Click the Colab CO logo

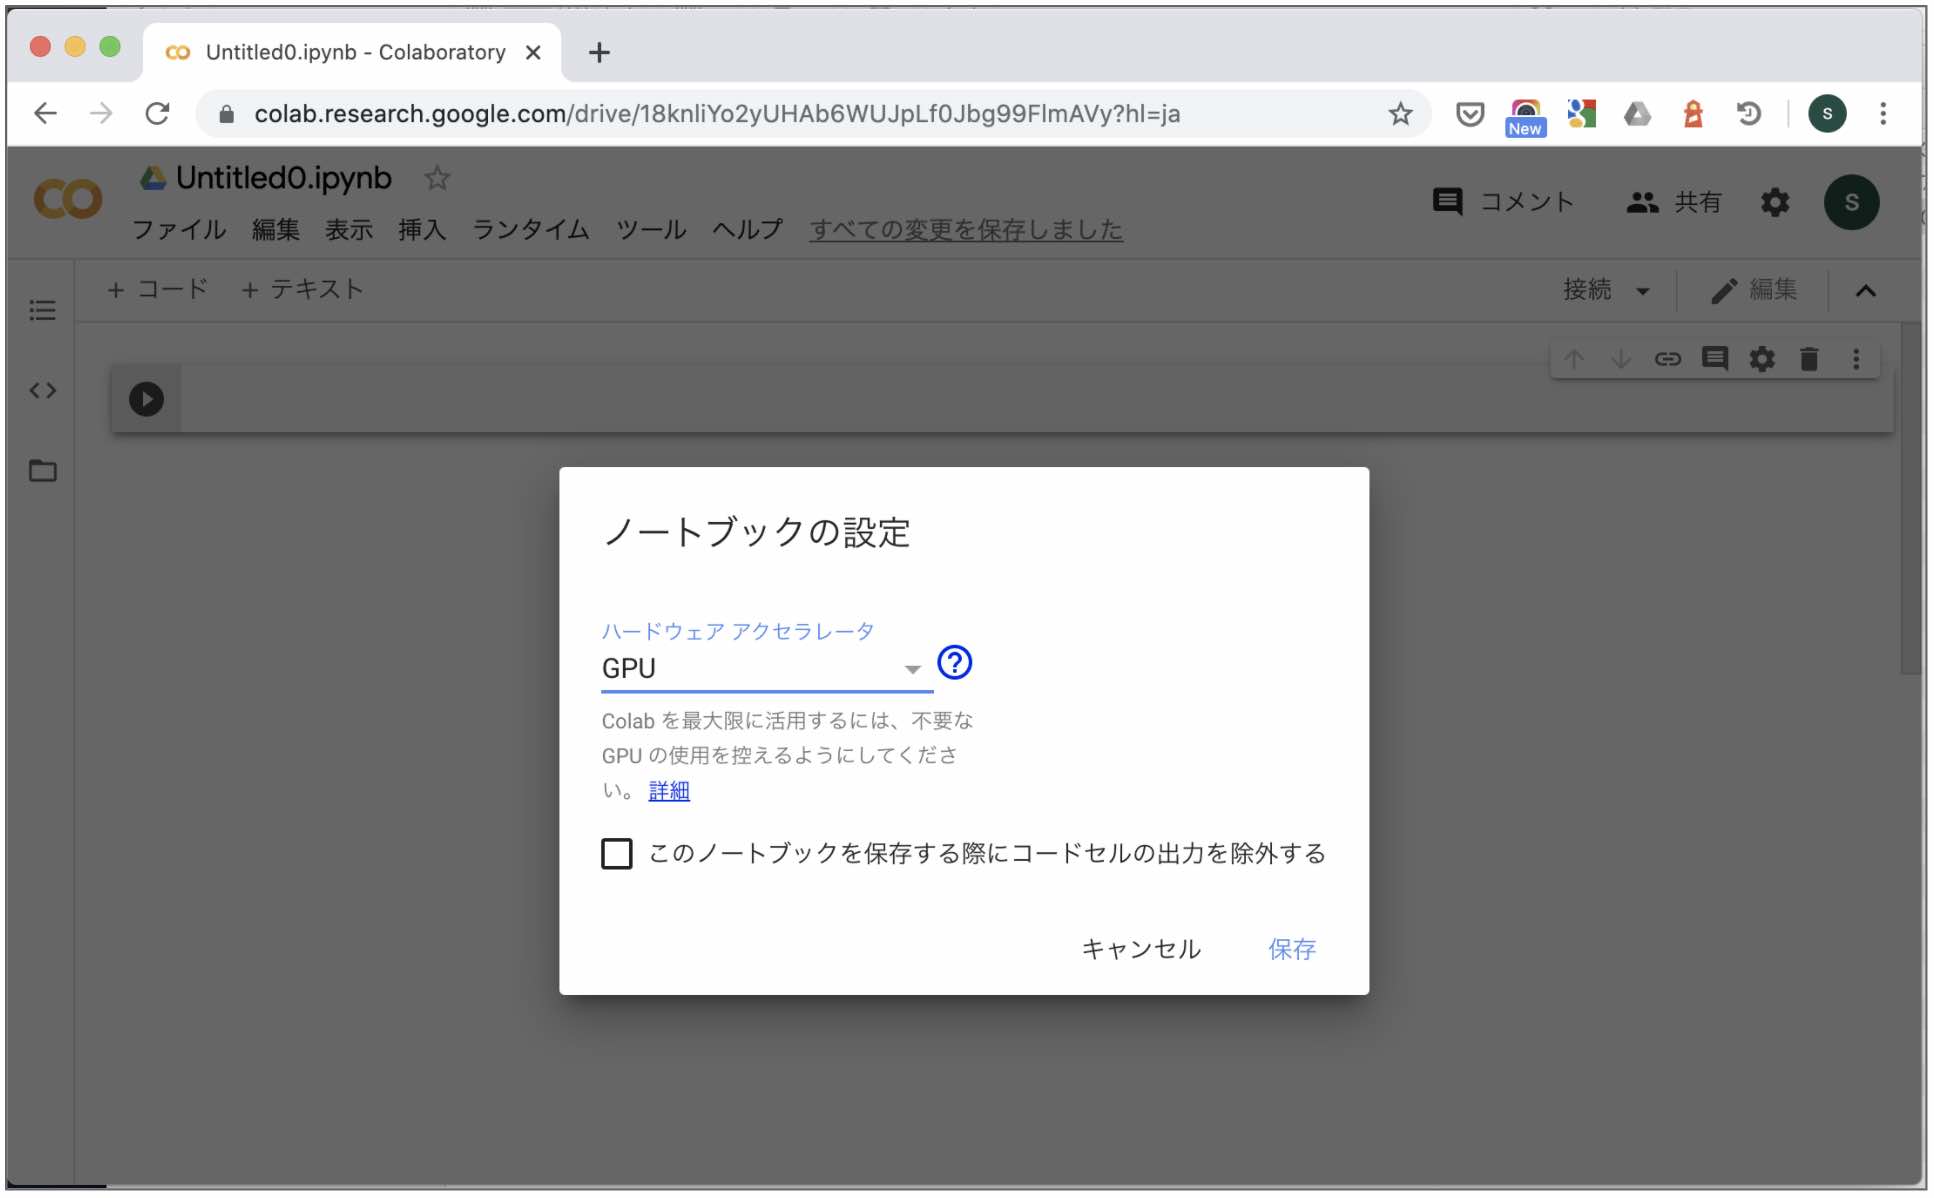pos(68,199)
